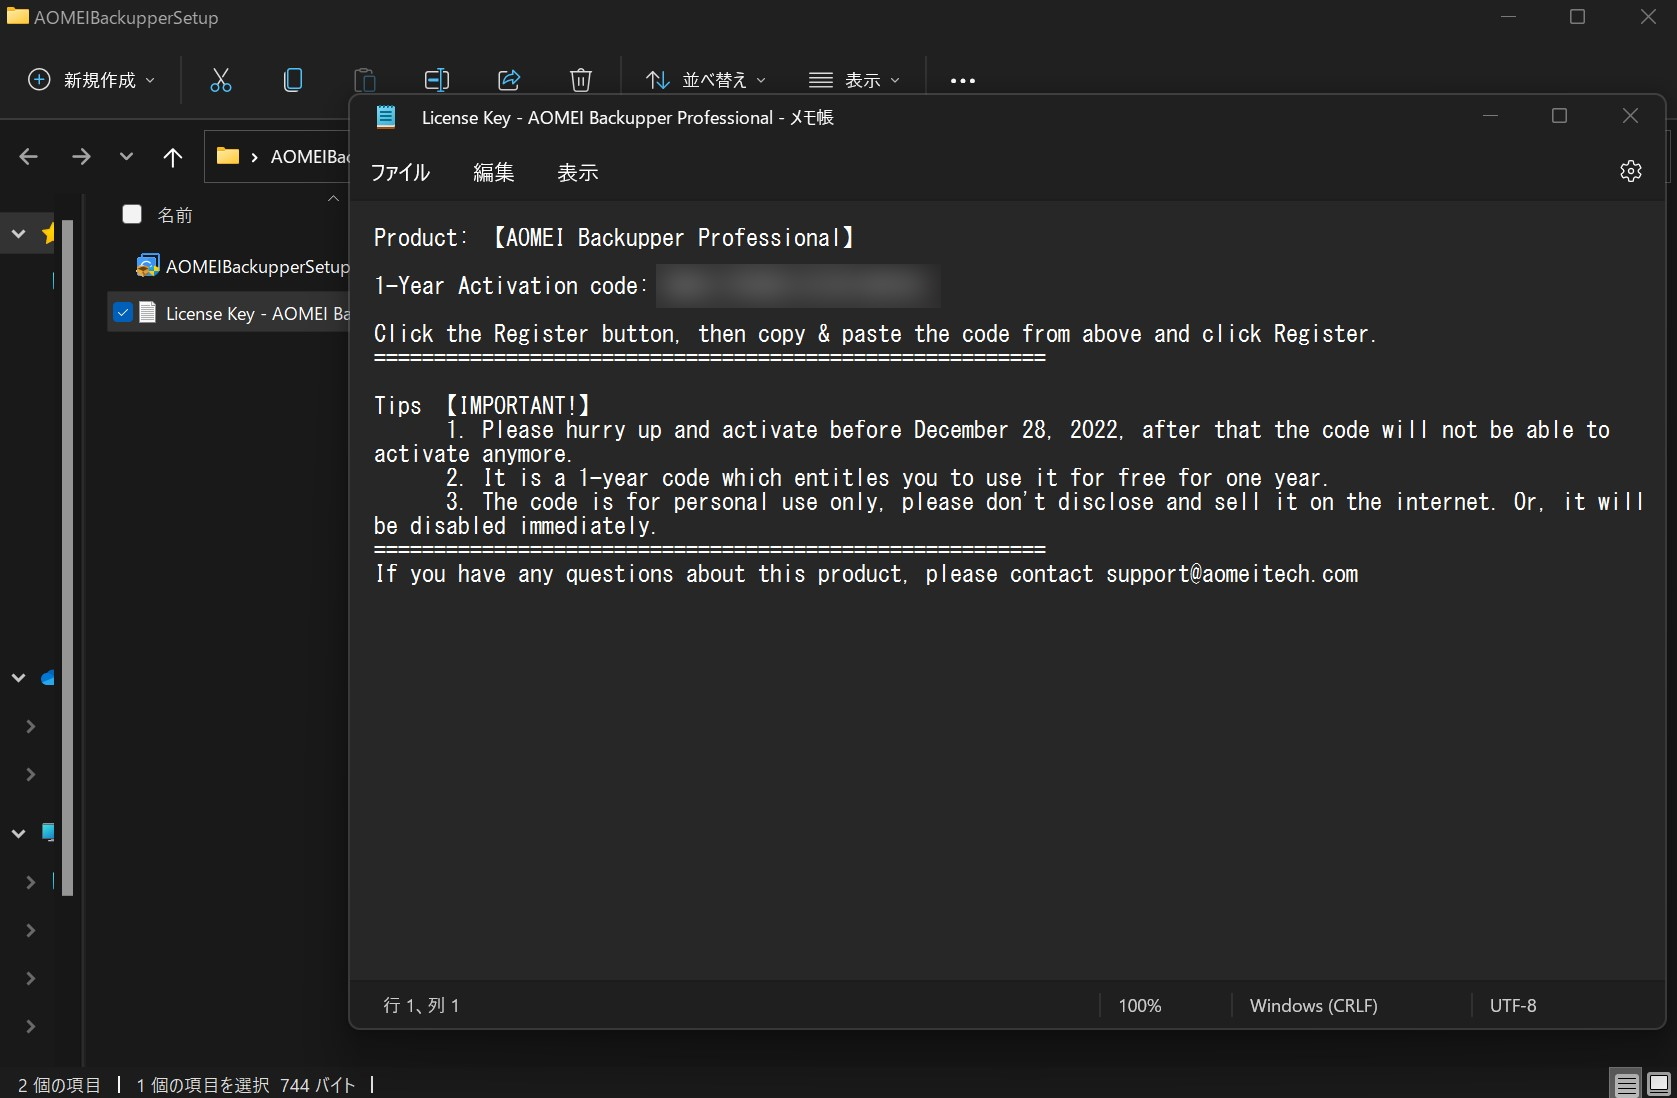
Task: Click the License Key text file icon
Action: [148, 313]
